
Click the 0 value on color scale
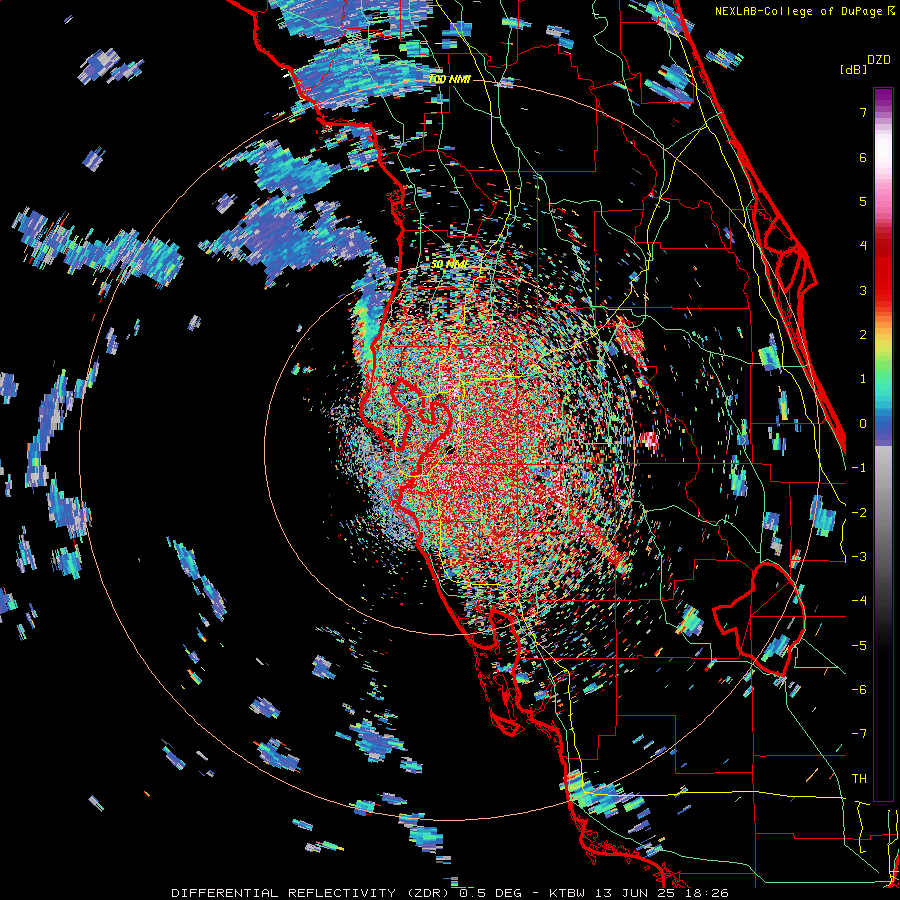point(863,424)
